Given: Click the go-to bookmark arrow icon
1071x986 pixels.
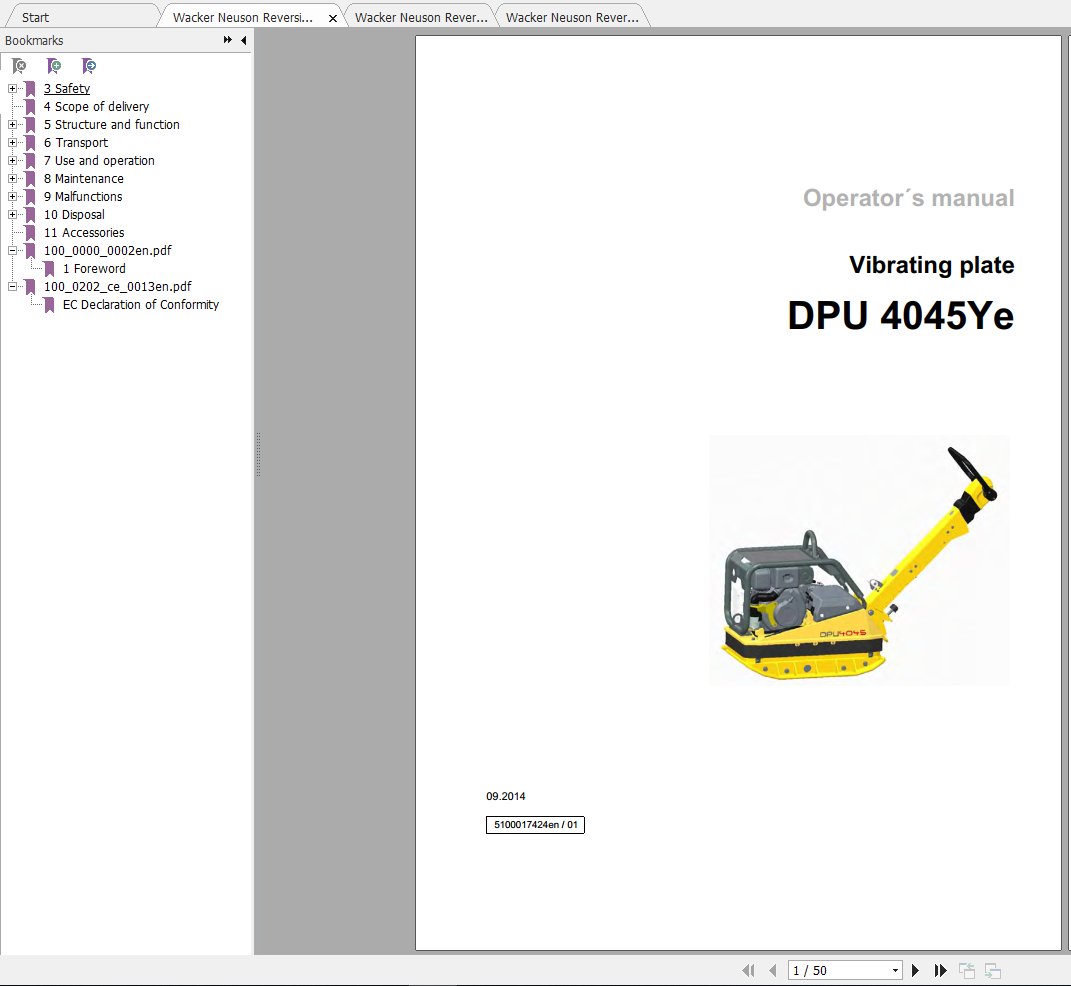Looking at the screenshot, I should 88,66.
